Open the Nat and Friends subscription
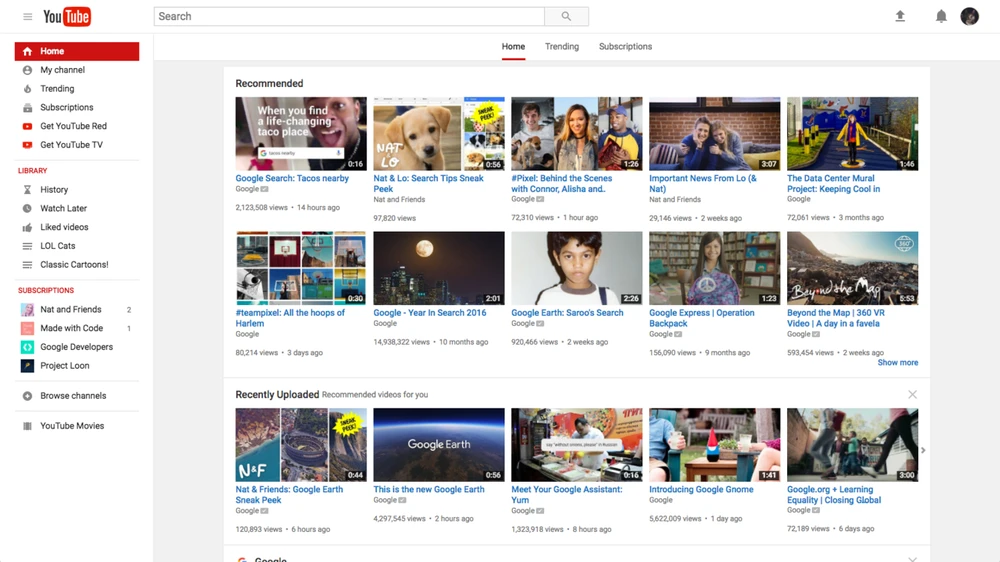 (70, 310)
